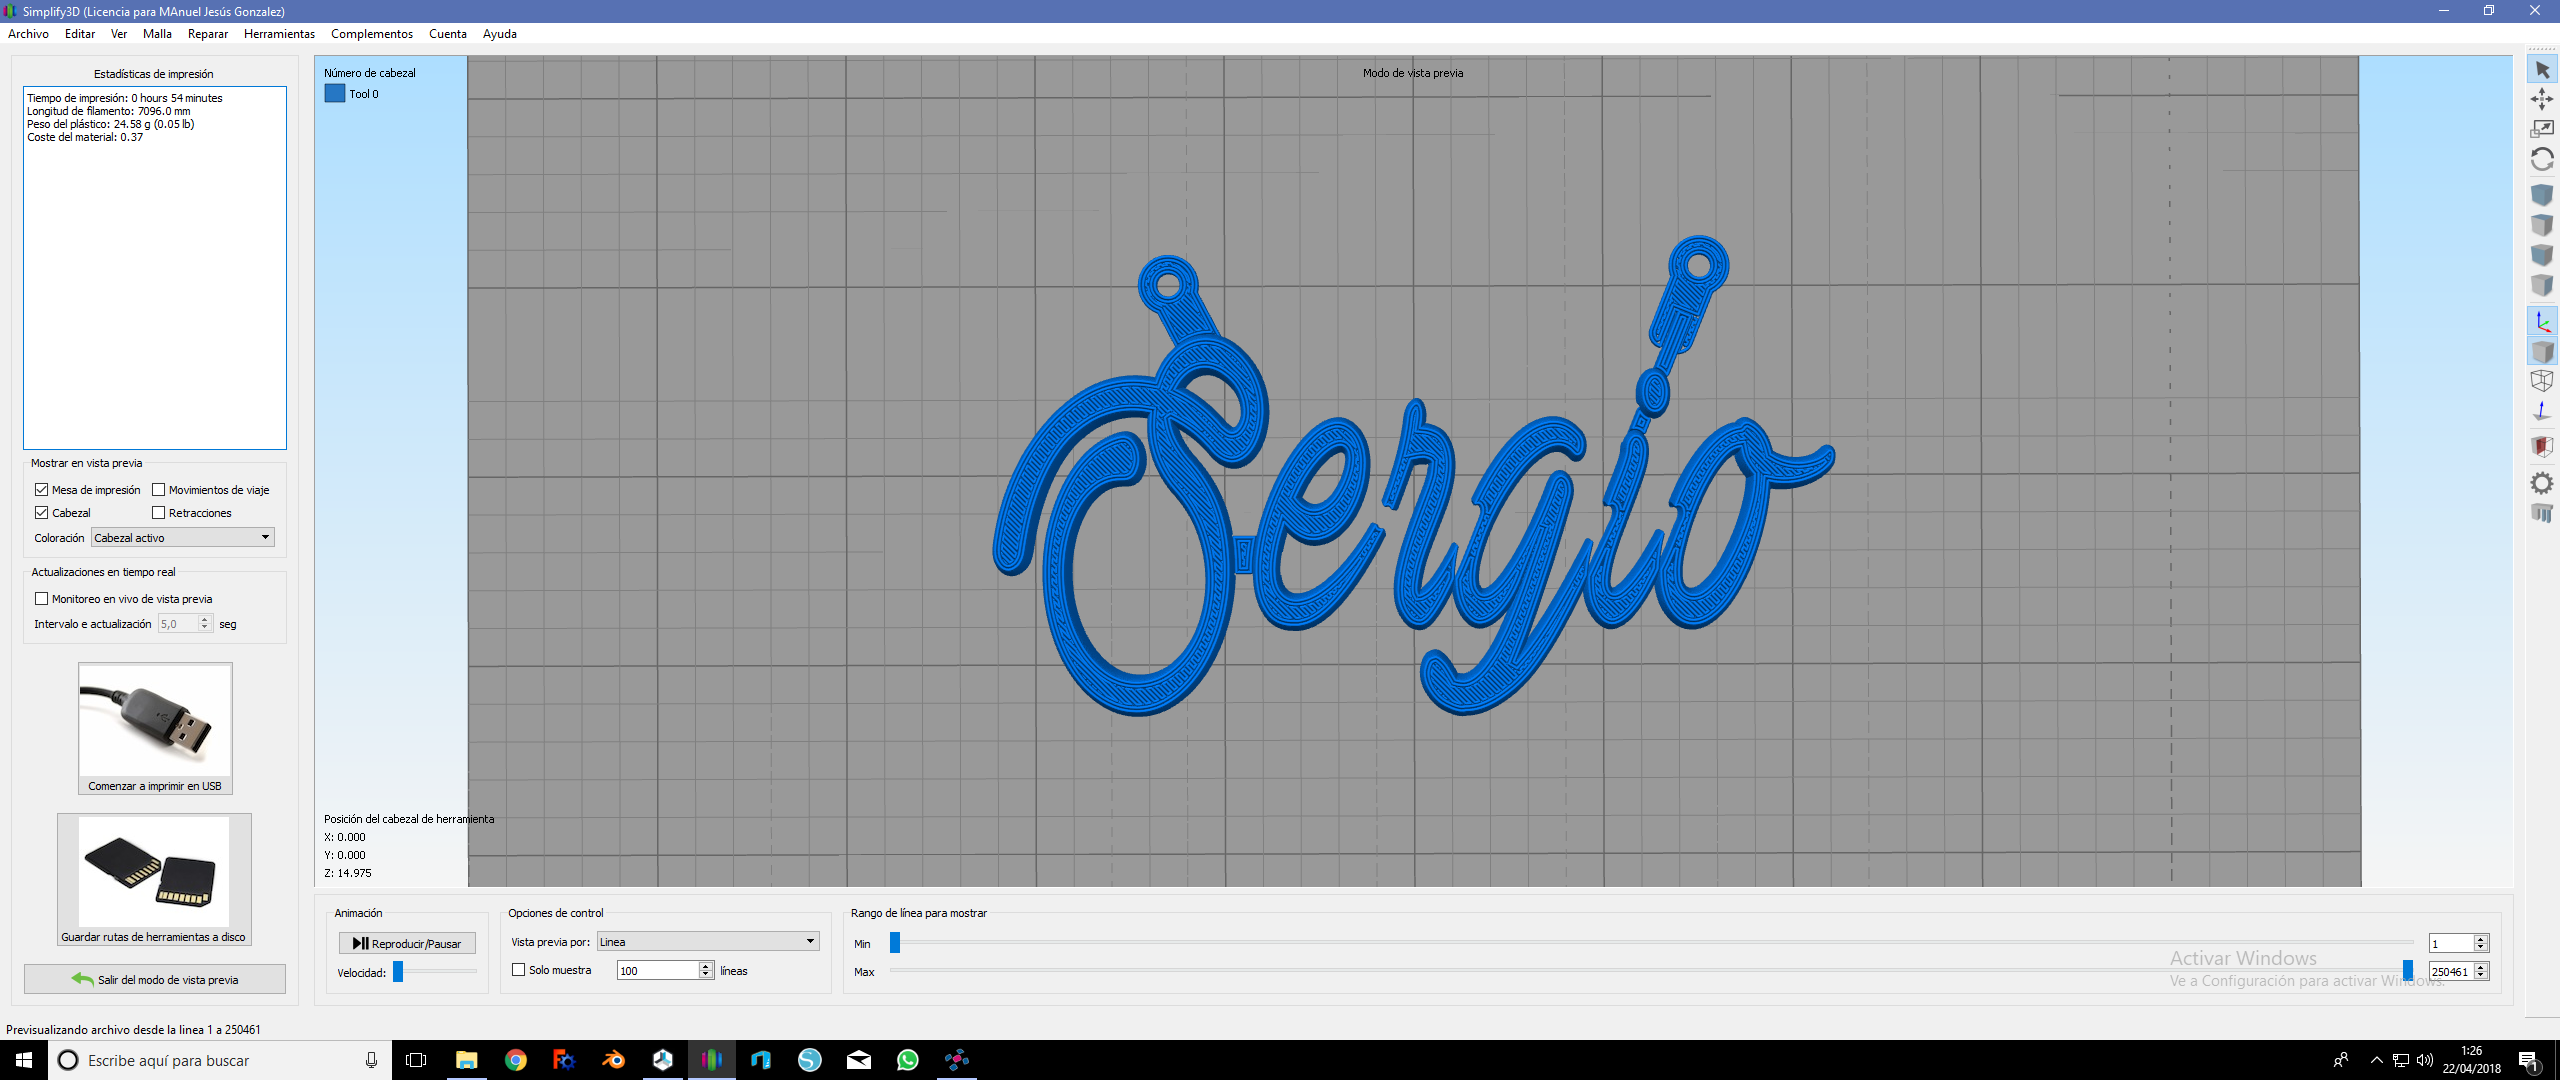Open the Editar menu
2560x1080 pixels.
point(80,34)
